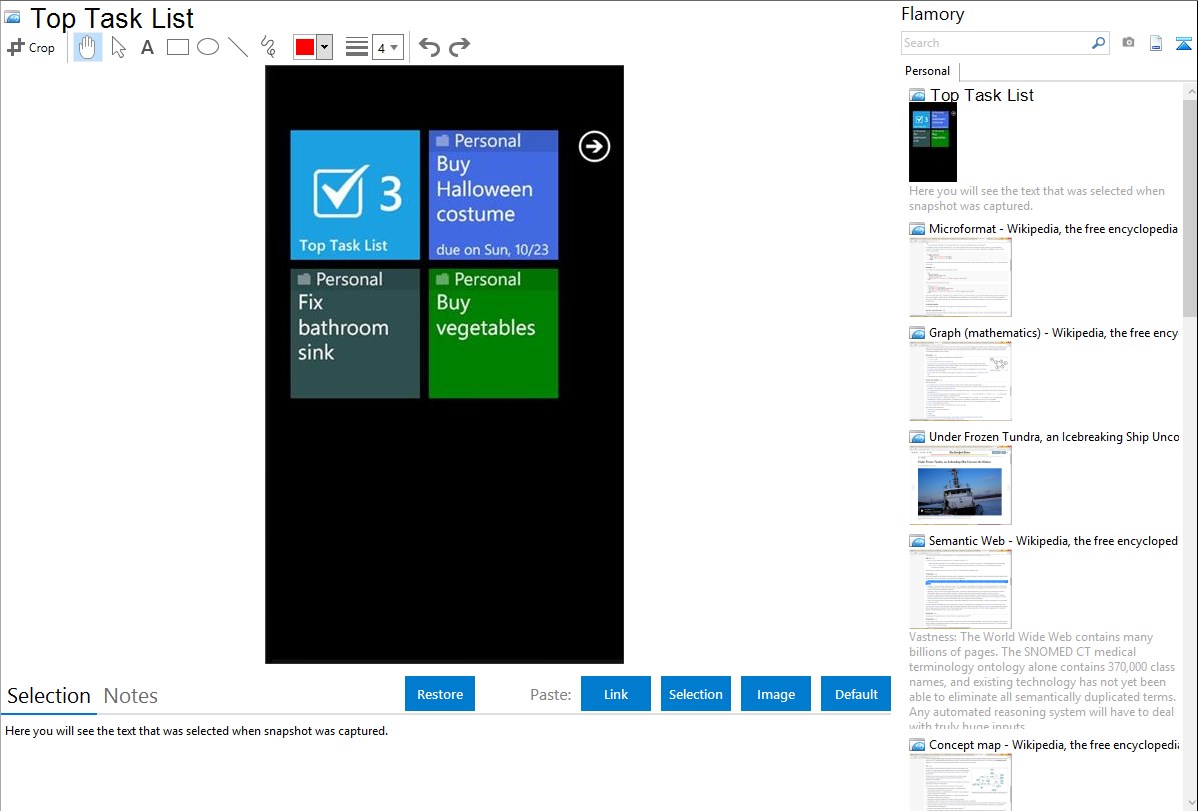Click the sidebar vertical scrollbar thumb
This screenshot has width=1198, height=811.
coord(1190,207)
